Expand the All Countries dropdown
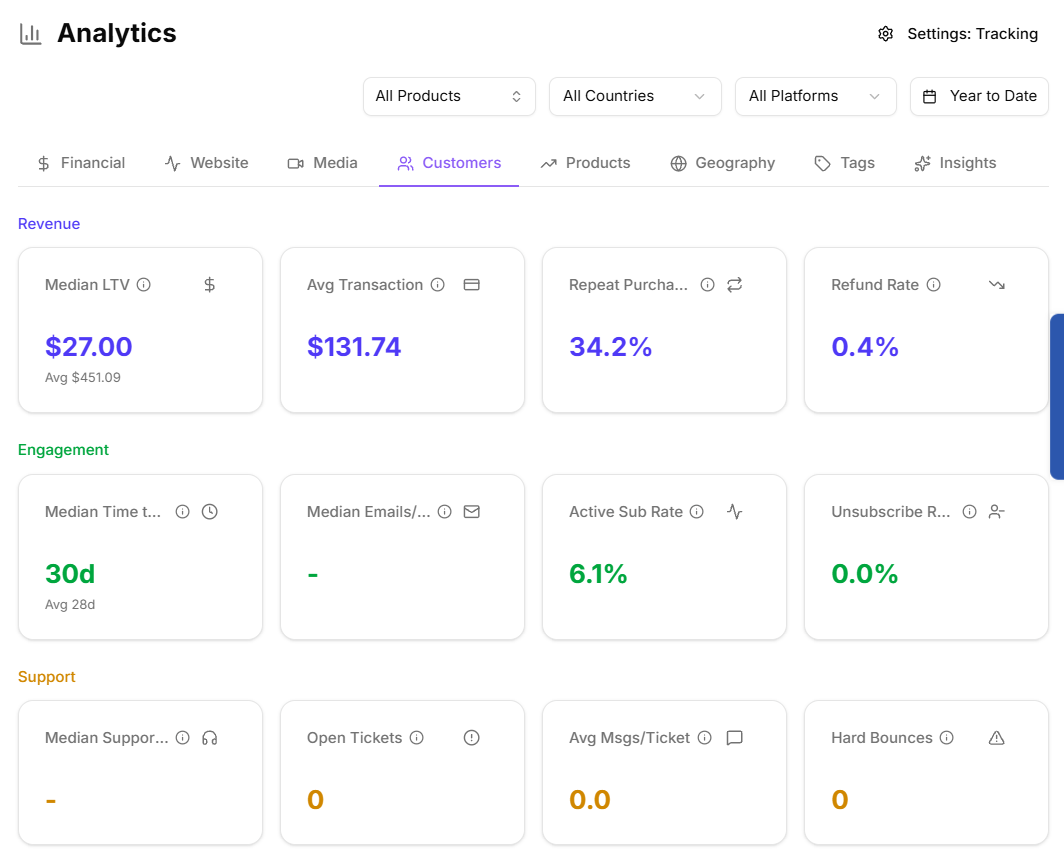 click(635, 96)
